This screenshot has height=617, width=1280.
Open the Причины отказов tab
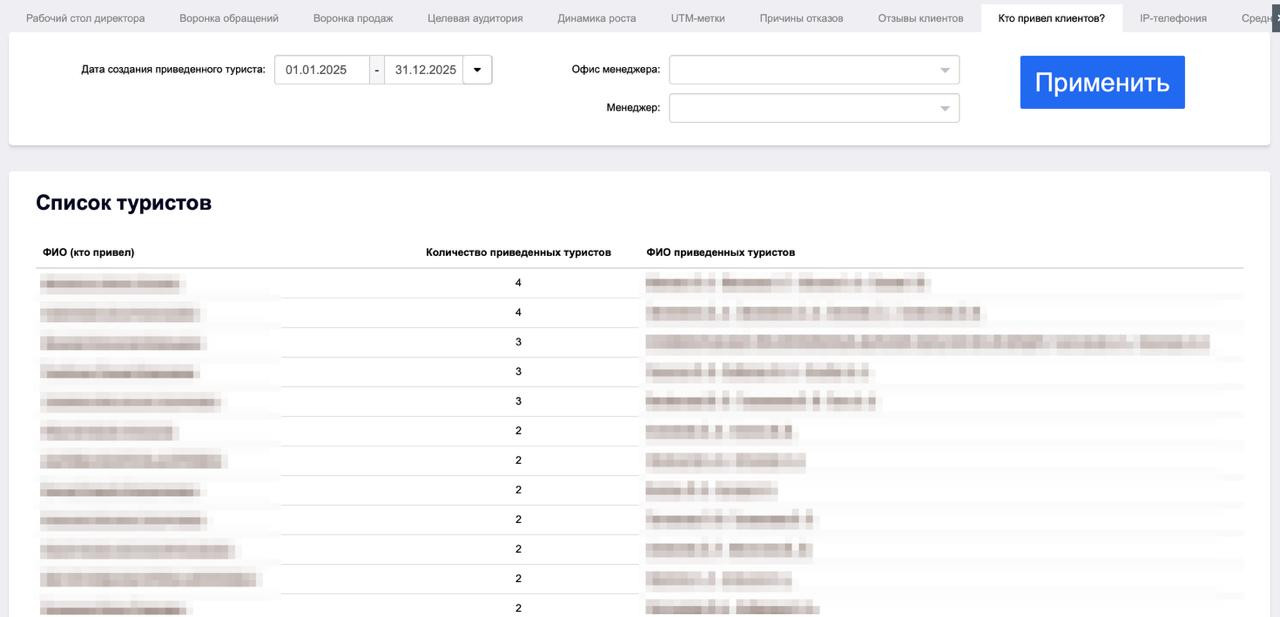801,18
